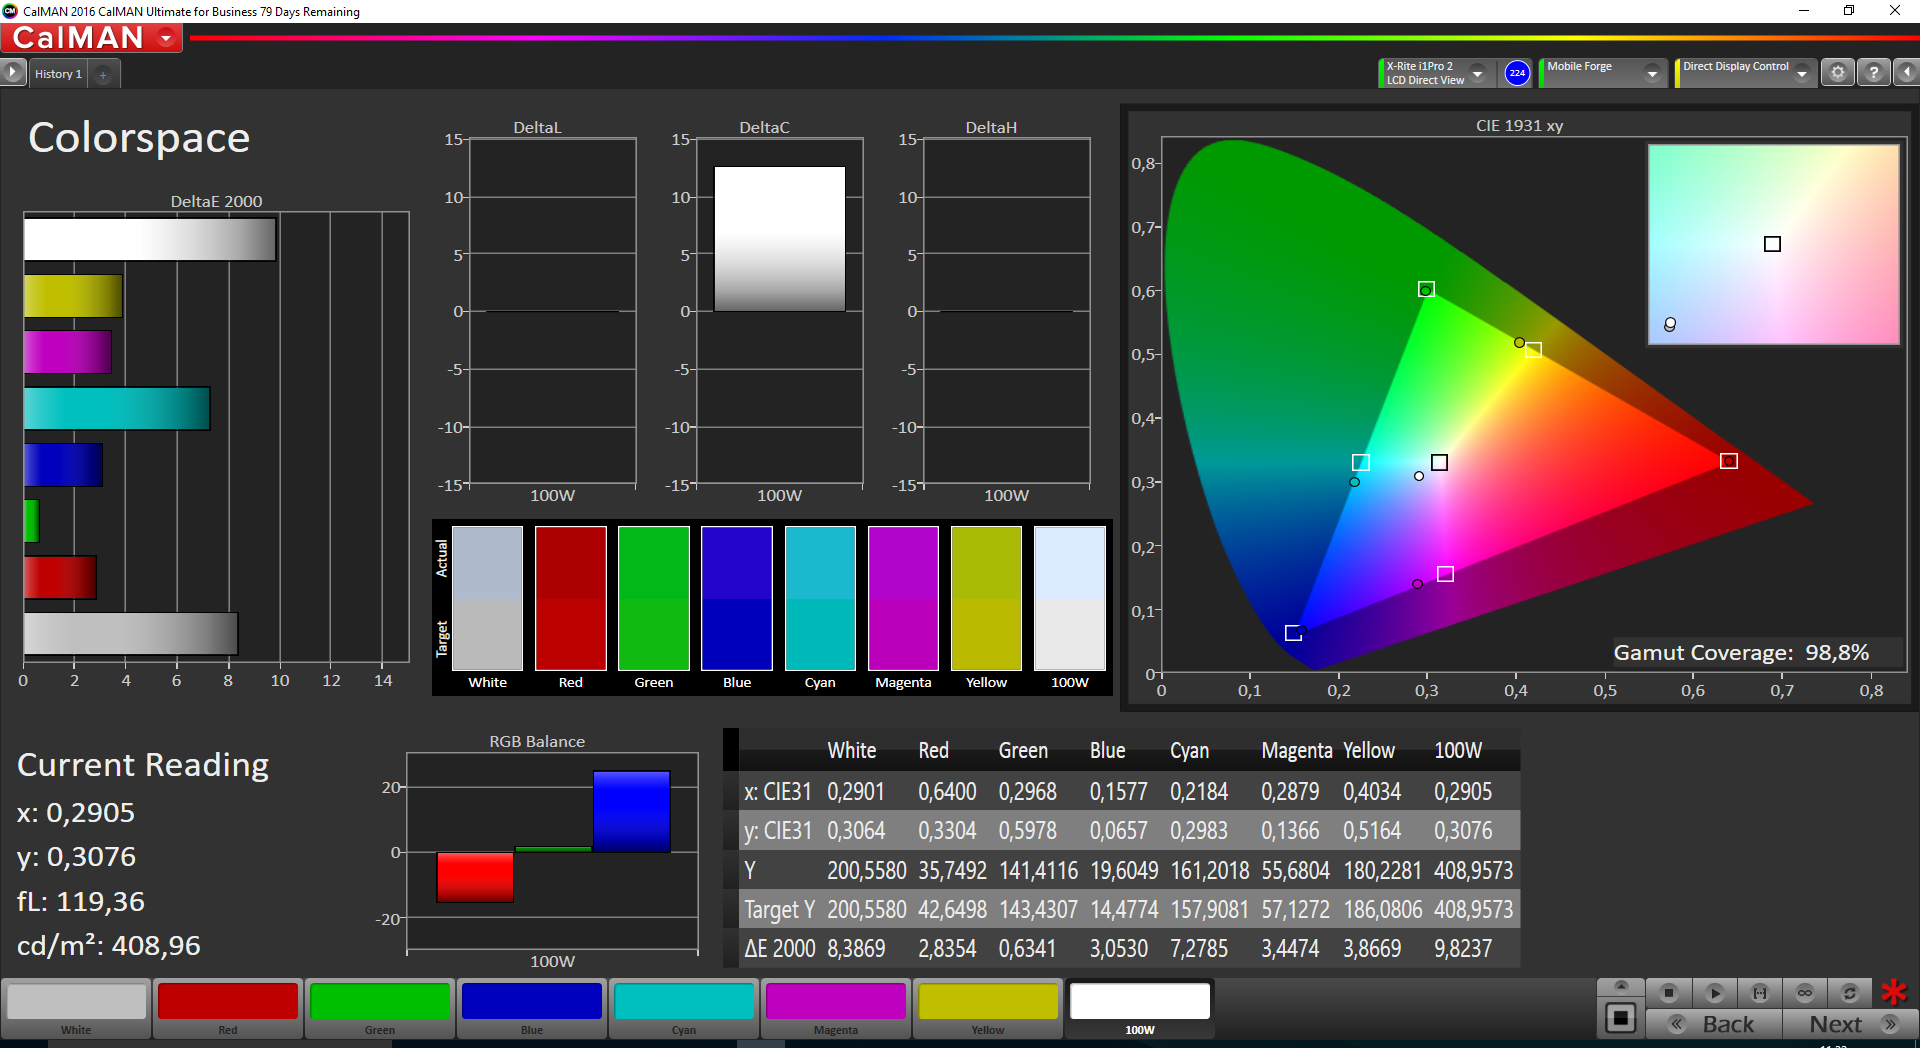Click the White column header in data table

(x=852, y=751)
